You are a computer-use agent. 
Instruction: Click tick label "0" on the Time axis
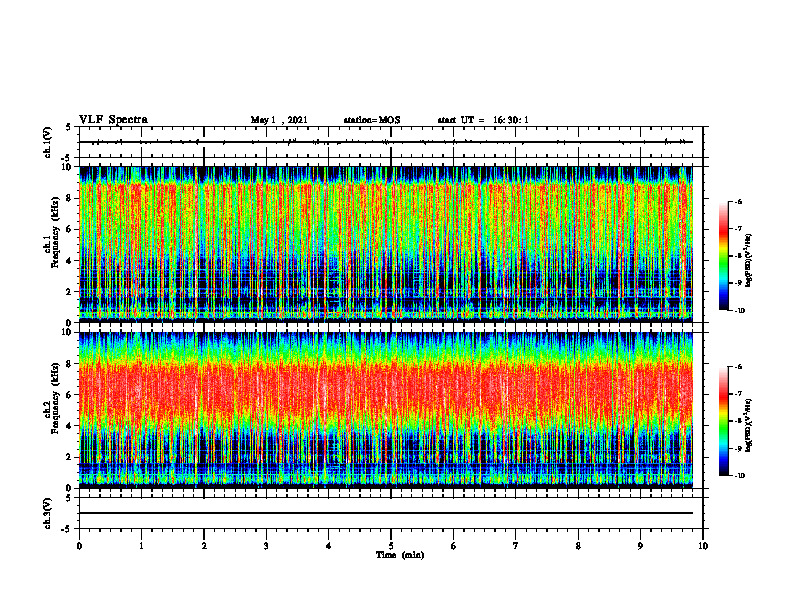(x=79, y=546)
